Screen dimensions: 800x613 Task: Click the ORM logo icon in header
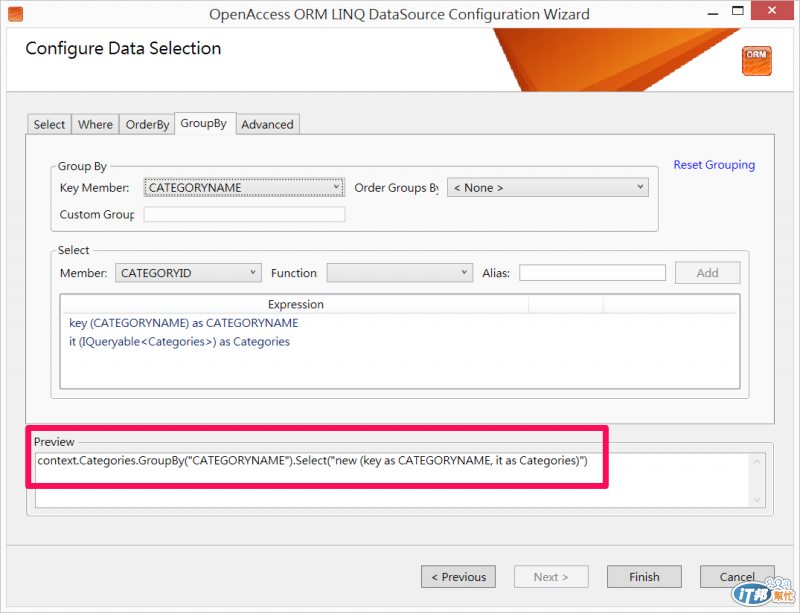click(x=757, y=61)
